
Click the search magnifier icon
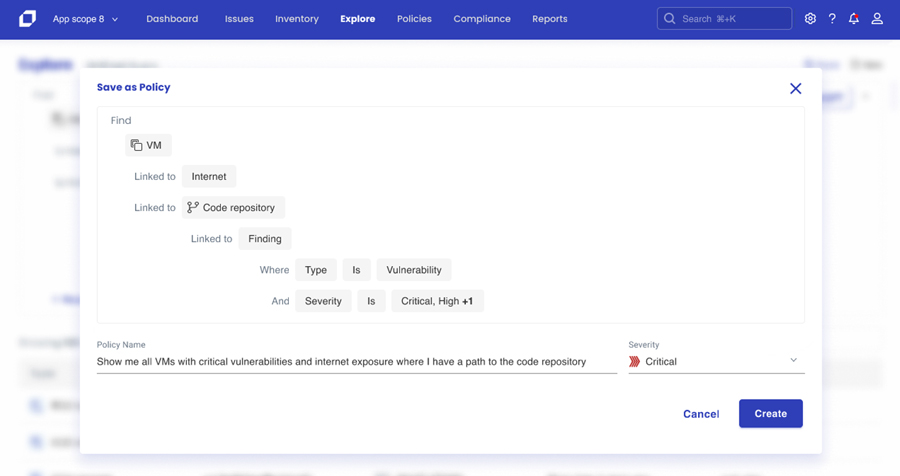pyautogui.click(x=669, y=19)
